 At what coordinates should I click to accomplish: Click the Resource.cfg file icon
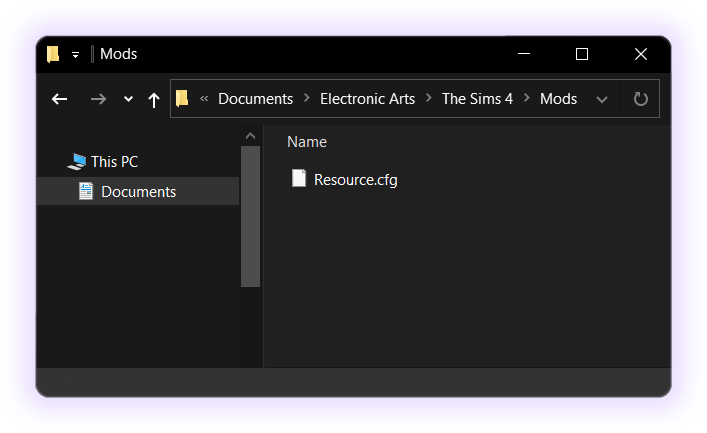pos(299,178)
